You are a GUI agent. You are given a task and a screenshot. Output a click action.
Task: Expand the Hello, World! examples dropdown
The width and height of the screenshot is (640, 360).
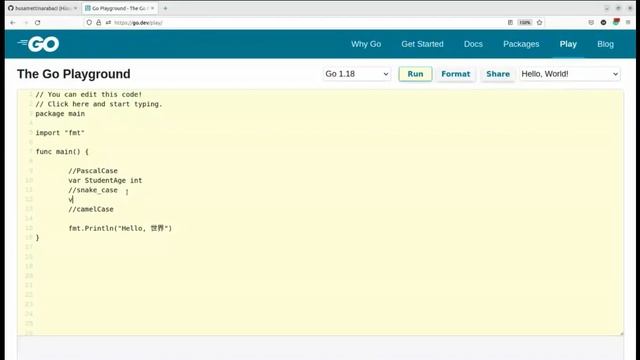pyautogui.click(x=570, y=74)
